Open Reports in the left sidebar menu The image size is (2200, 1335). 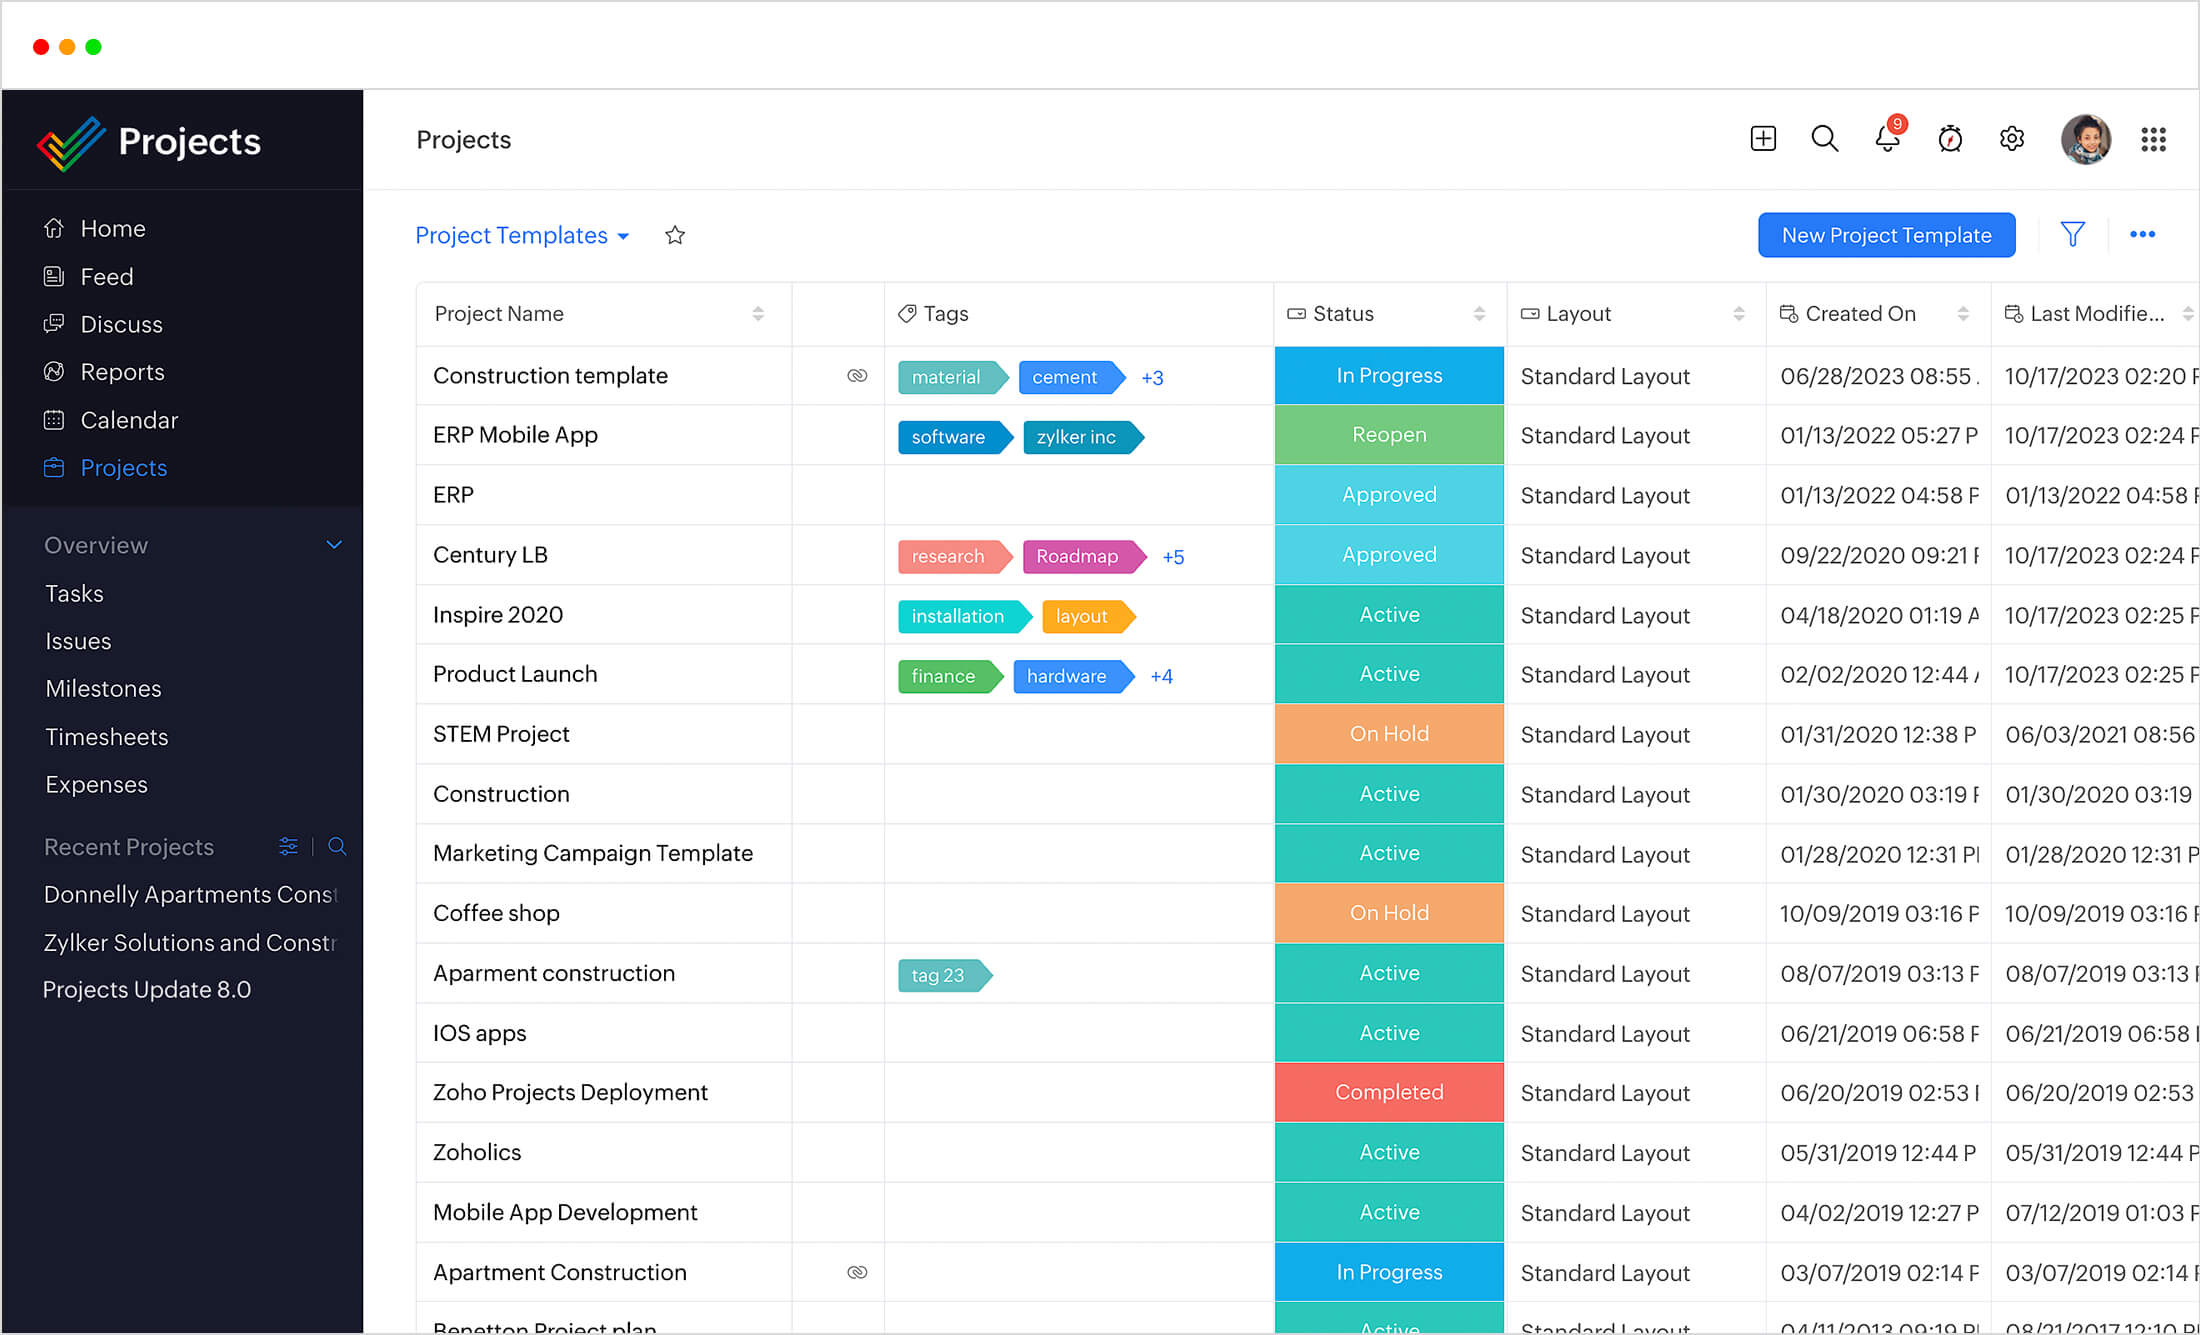click(123, 372)
